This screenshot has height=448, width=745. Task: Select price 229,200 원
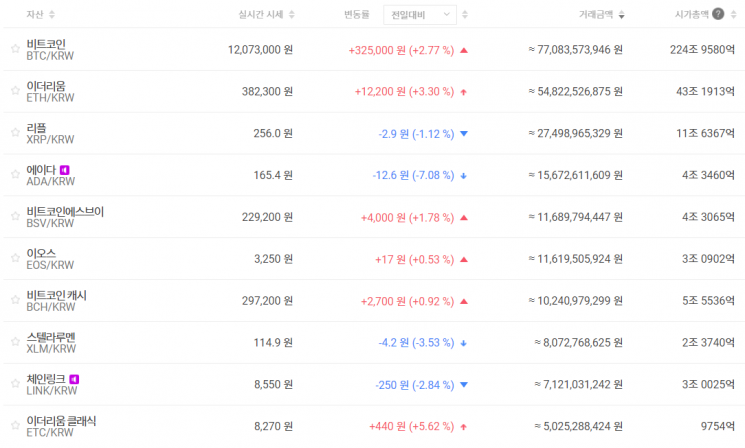pos(267,217)
